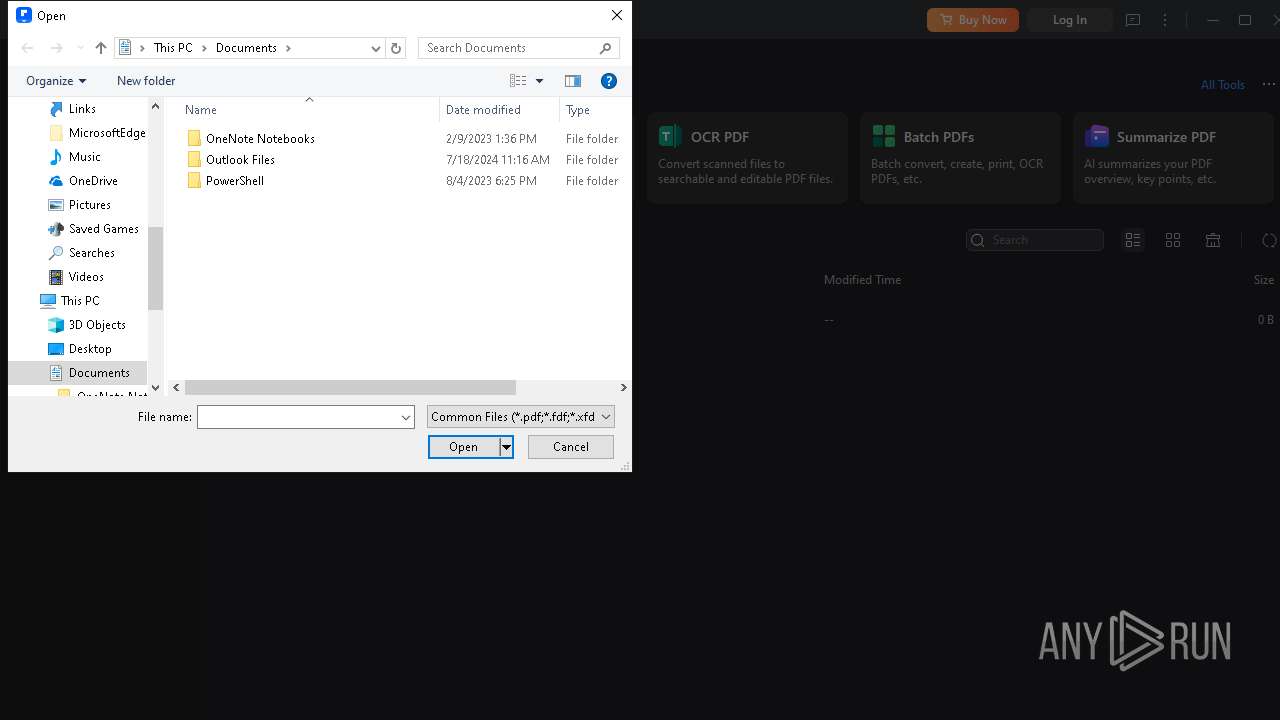1280x720 pixels.
Task: Sort by Modified Time column
Action: [x=862, y=280]
